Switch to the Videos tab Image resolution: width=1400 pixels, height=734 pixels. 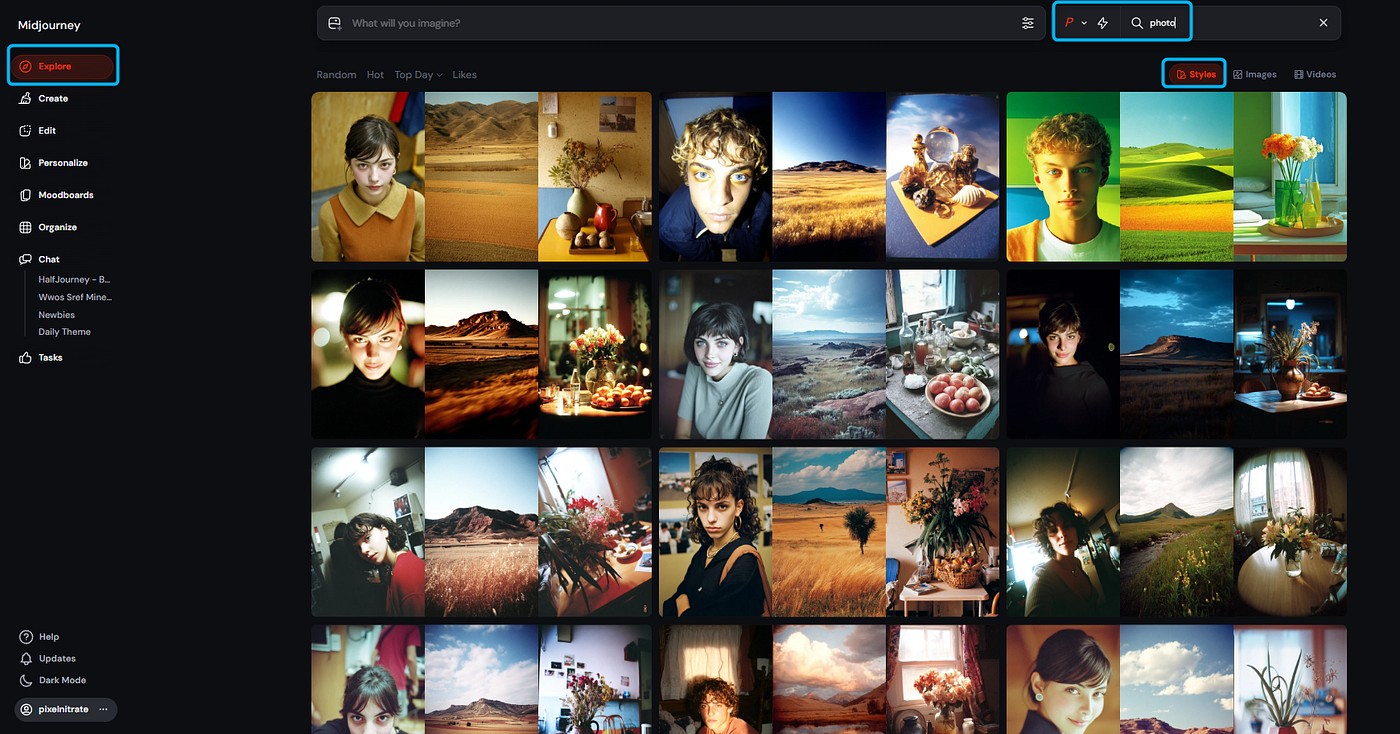click(1315, 74)
